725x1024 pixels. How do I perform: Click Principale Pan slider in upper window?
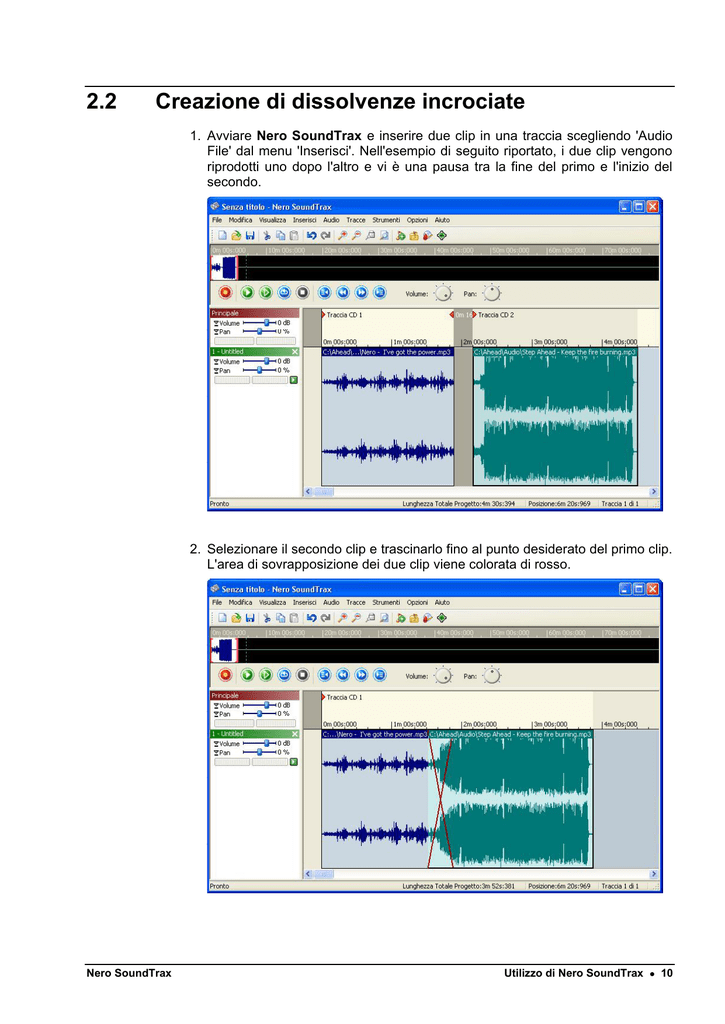pos(259,332)
